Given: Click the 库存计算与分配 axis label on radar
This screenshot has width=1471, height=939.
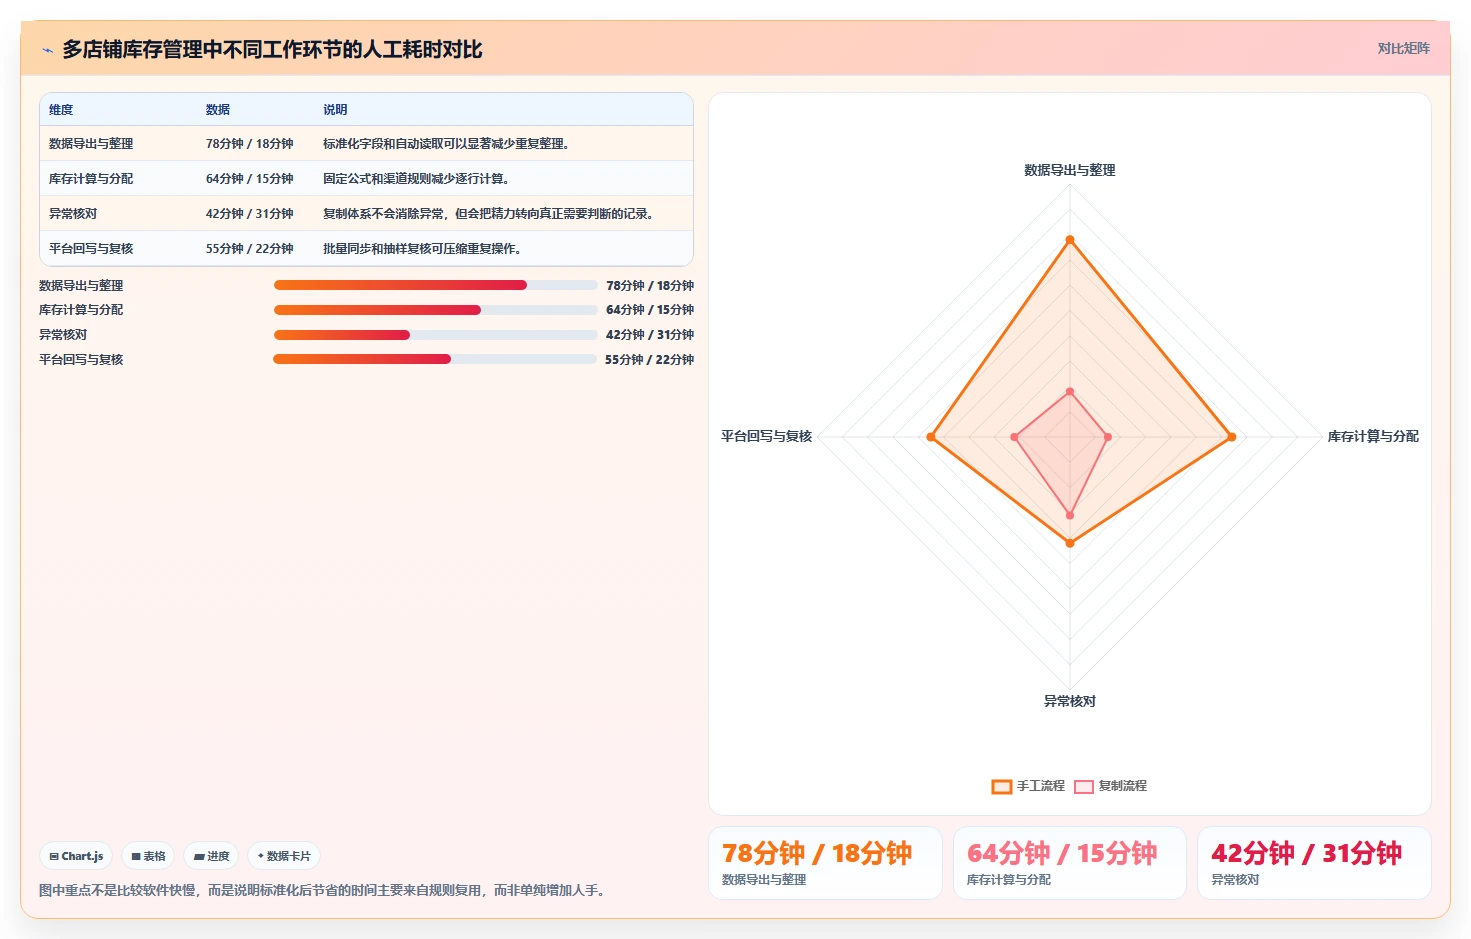Looking at the screenshot, I should click(x=1373, y=437).
